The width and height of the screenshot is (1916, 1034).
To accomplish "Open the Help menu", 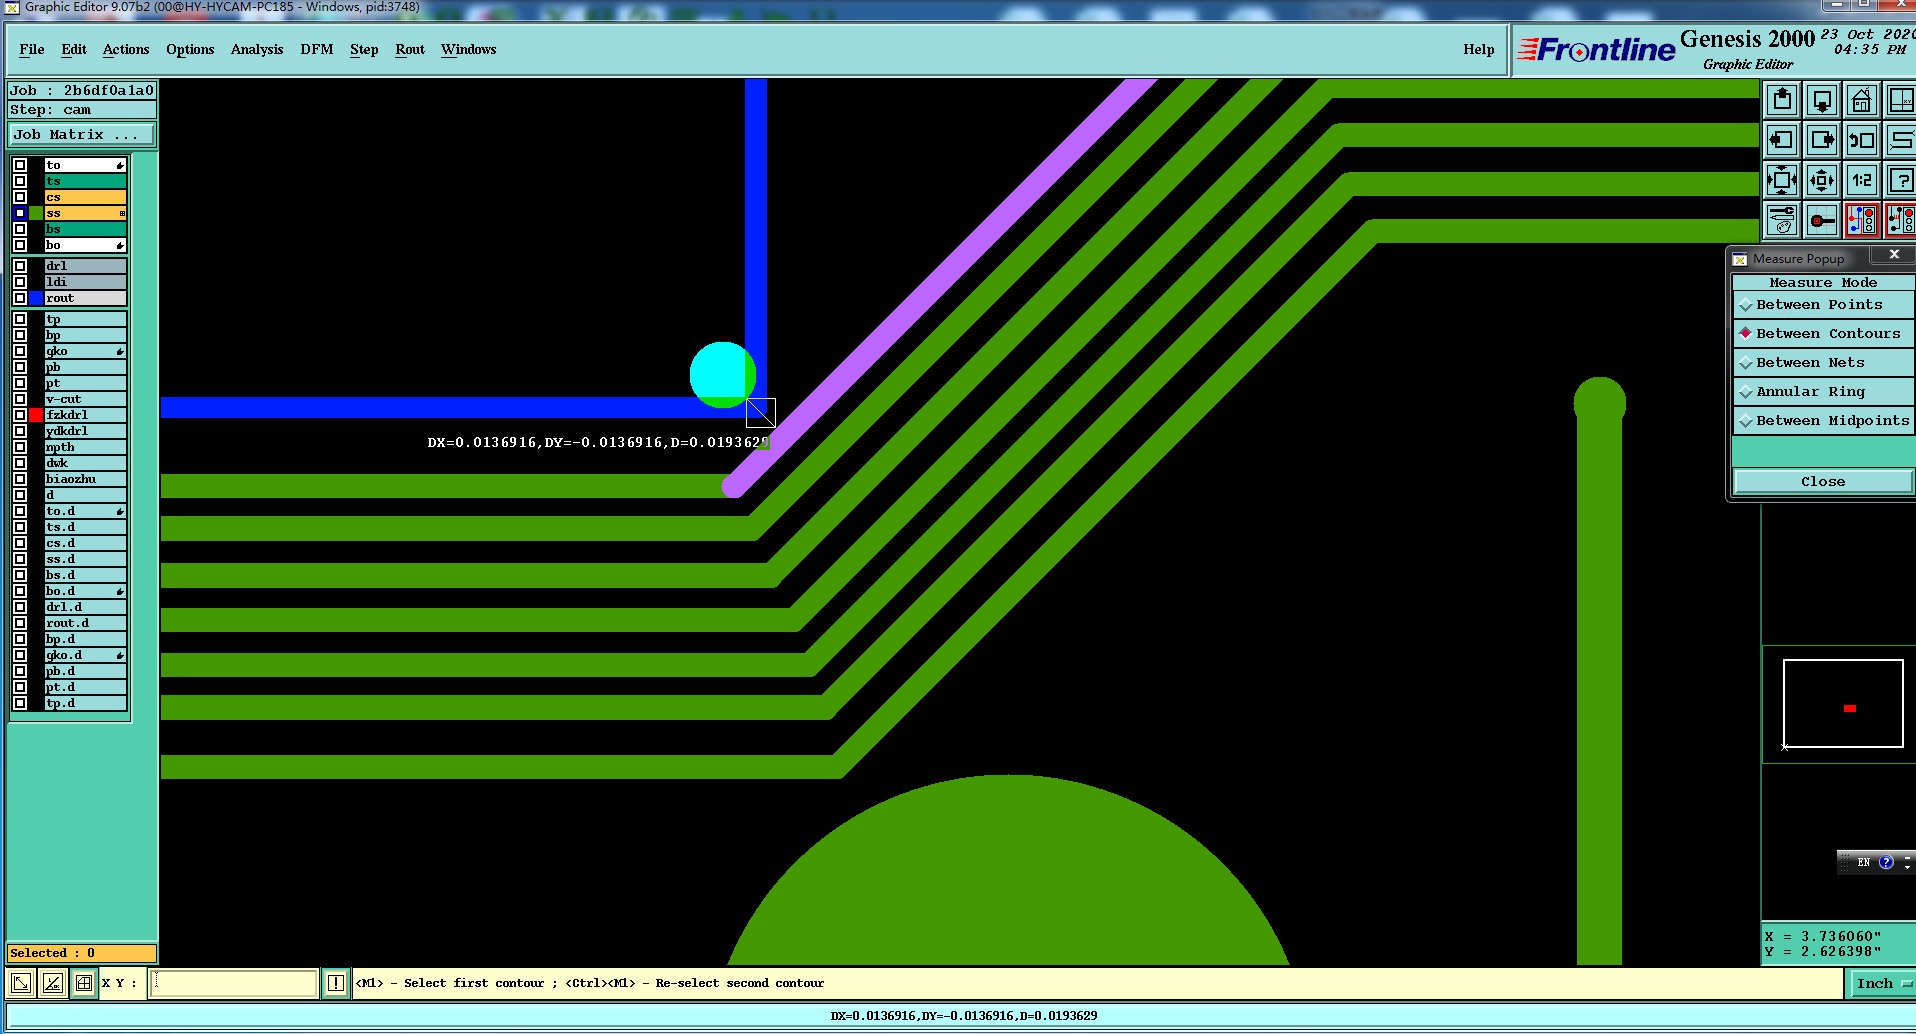I will point(1479,49).
